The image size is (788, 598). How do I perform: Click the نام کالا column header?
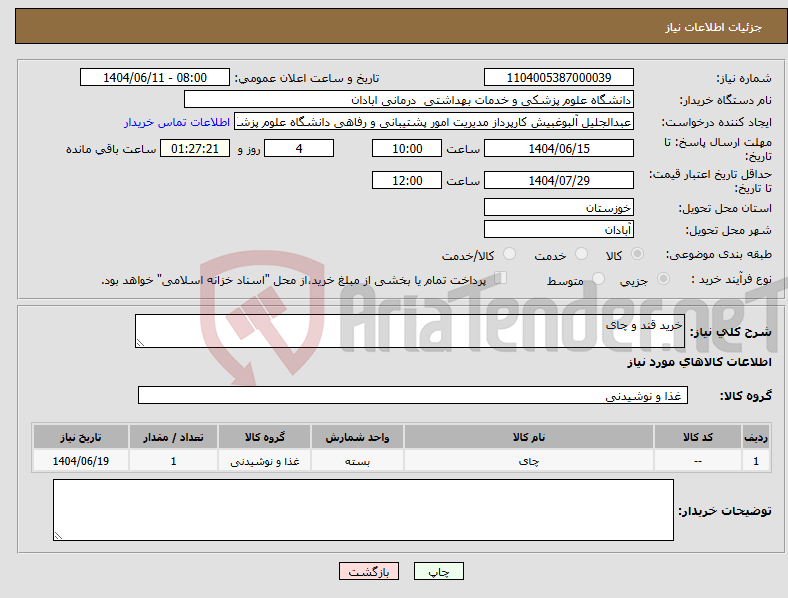529,437
